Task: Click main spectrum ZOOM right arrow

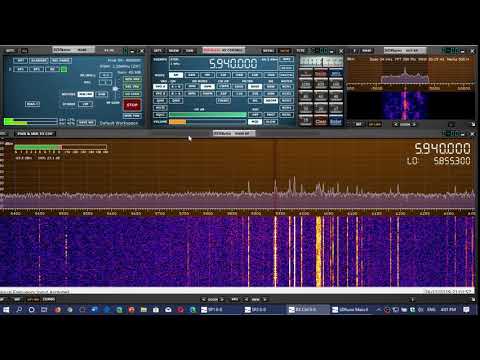Action: [x=222, y=300]
